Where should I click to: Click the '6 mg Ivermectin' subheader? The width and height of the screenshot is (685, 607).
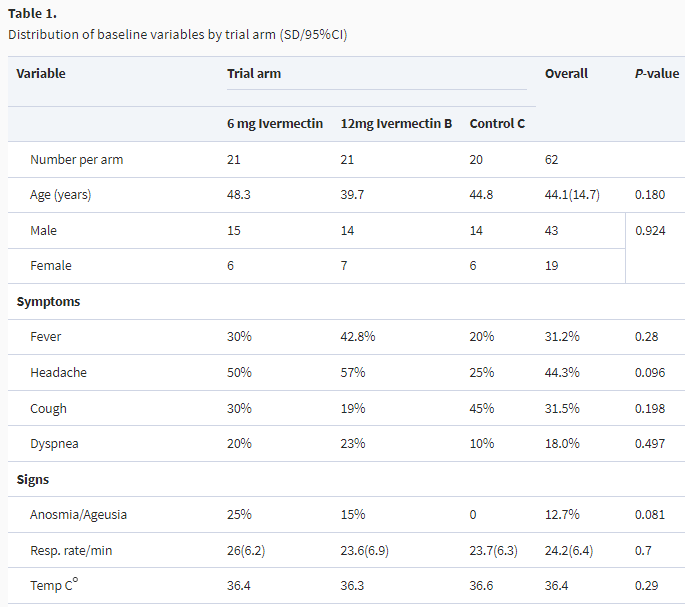(275, 124)
